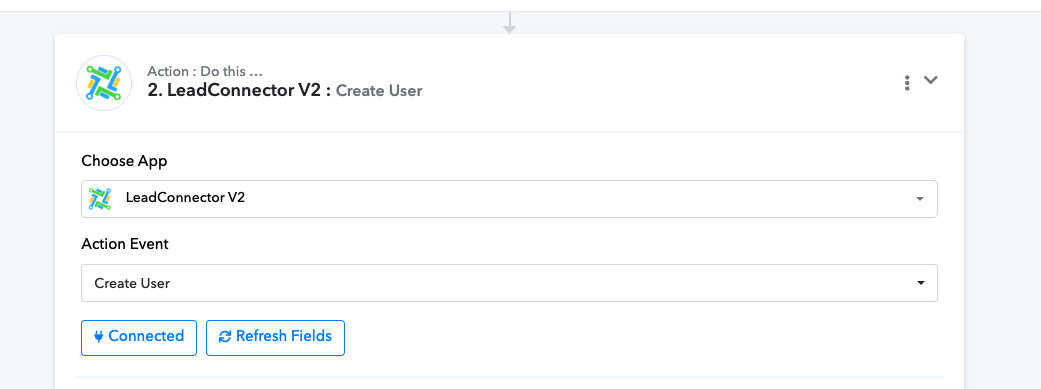Open the three-dot options menu

click(907, 83)
